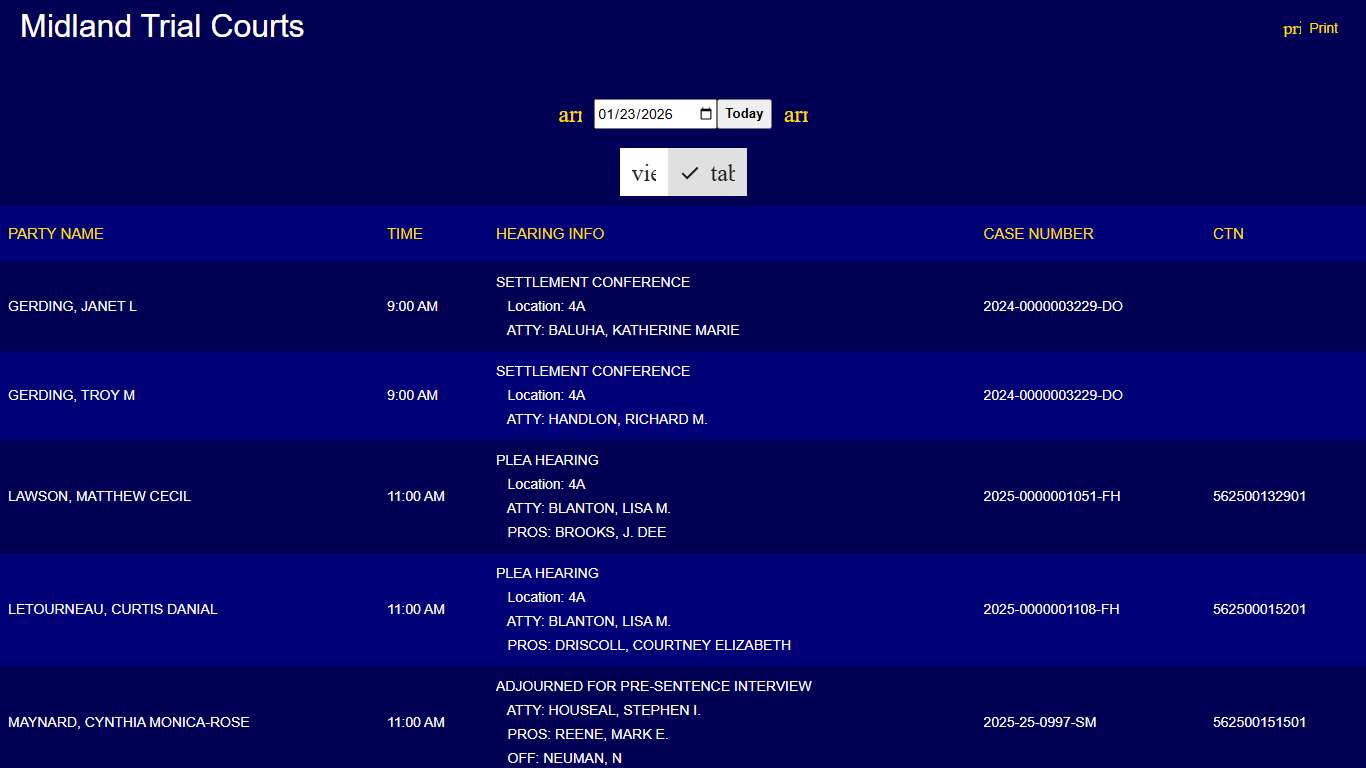Open the Midland Trial Courts title
The width and height of the screenshot is (1366, 768).
pyautogui.click(x=162, y=26)
